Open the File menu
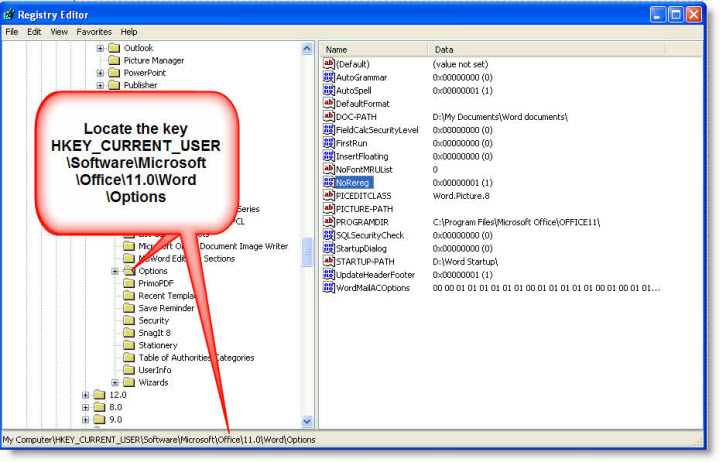This screenshot has height=462, width=720. 12,32
